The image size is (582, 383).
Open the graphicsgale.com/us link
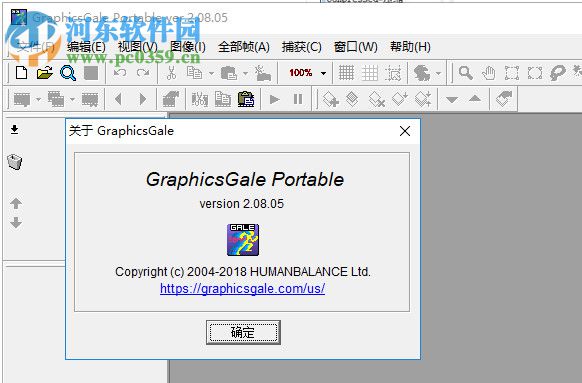(x=242, y=288)
